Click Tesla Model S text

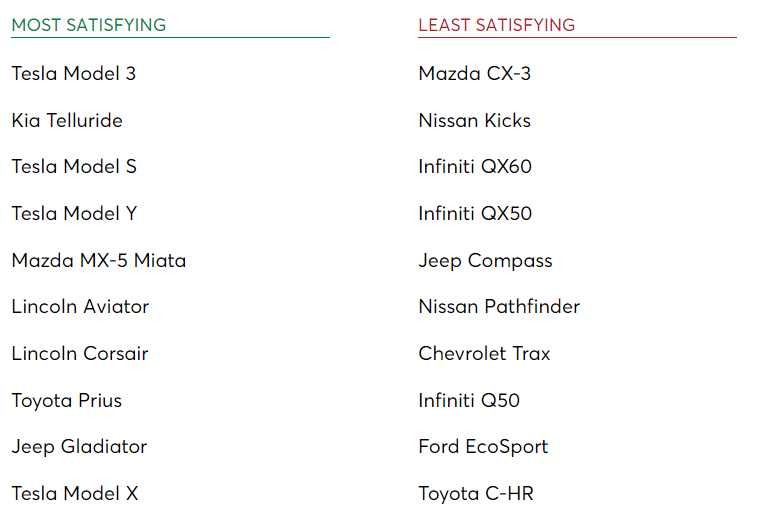74,167
